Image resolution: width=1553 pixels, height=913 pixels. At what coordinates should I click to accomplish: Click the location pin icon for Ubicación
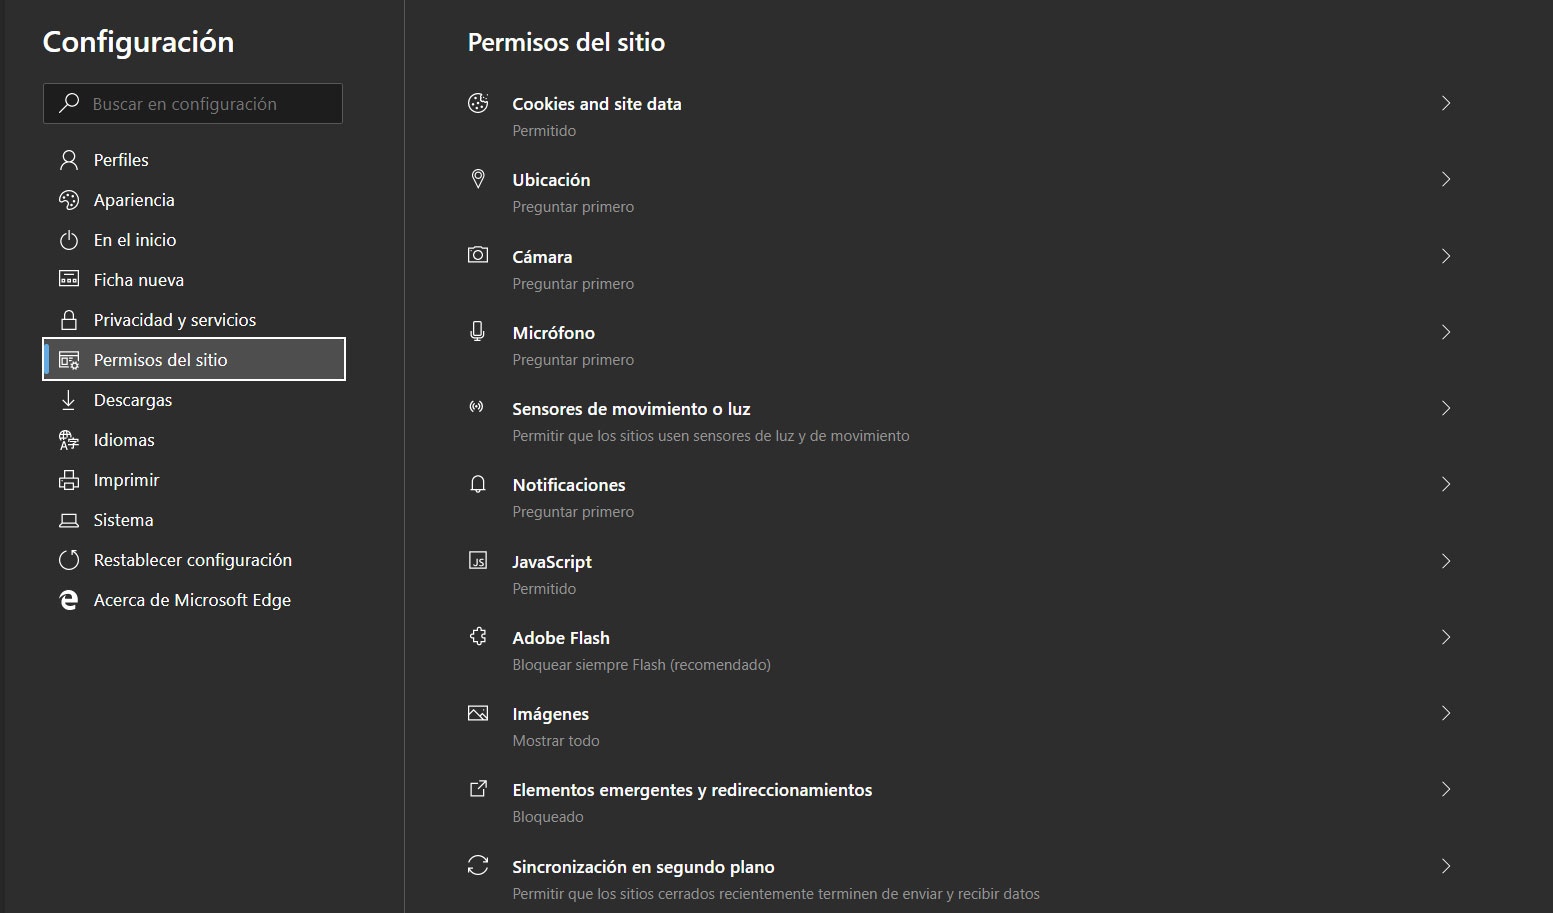tap(478, 179)
